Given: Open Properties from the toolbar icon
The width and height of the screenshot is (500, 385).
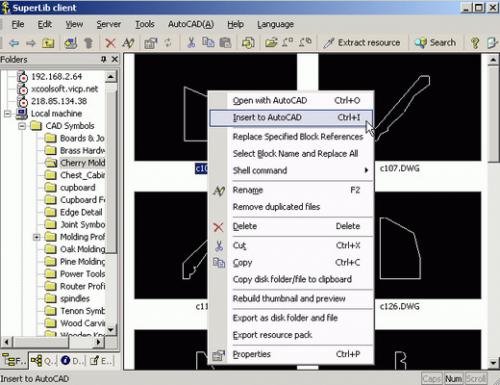Looking at the screenshot, I should 151,43.
